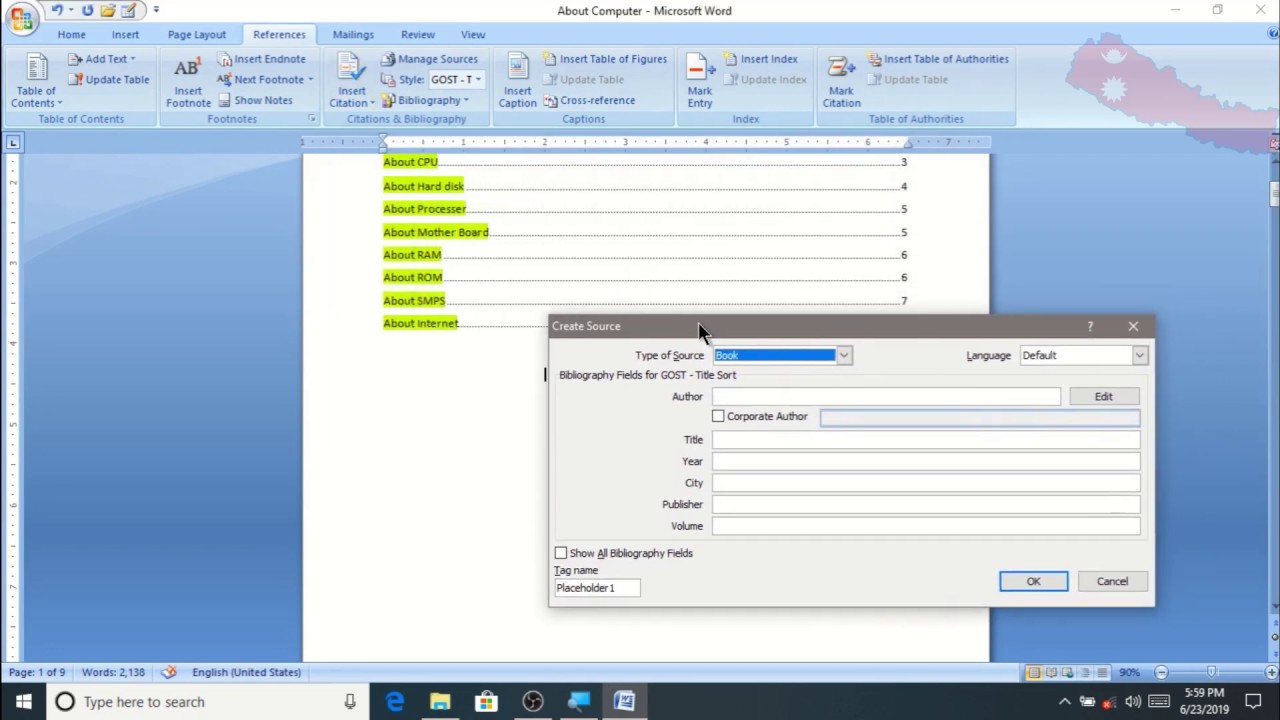Click Insert Endnote
The height and width of the screenshot is (720, 1280).
click(x=262, y=59)
